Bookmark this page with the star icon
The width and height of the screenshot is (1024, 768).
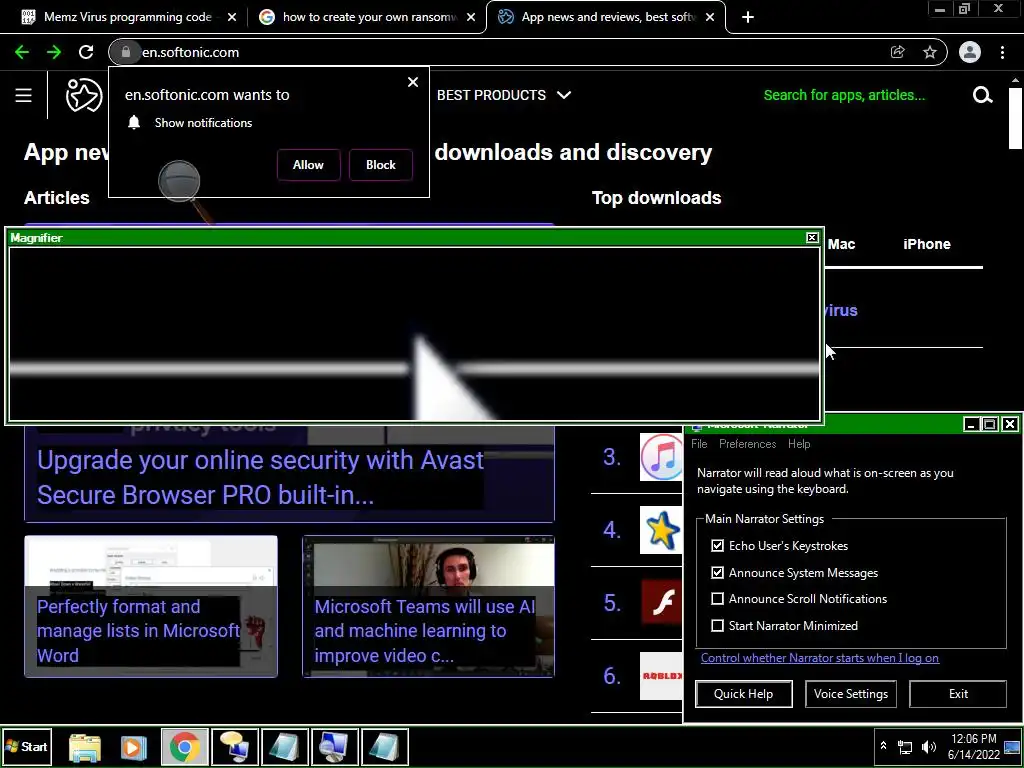click(930, 52)
